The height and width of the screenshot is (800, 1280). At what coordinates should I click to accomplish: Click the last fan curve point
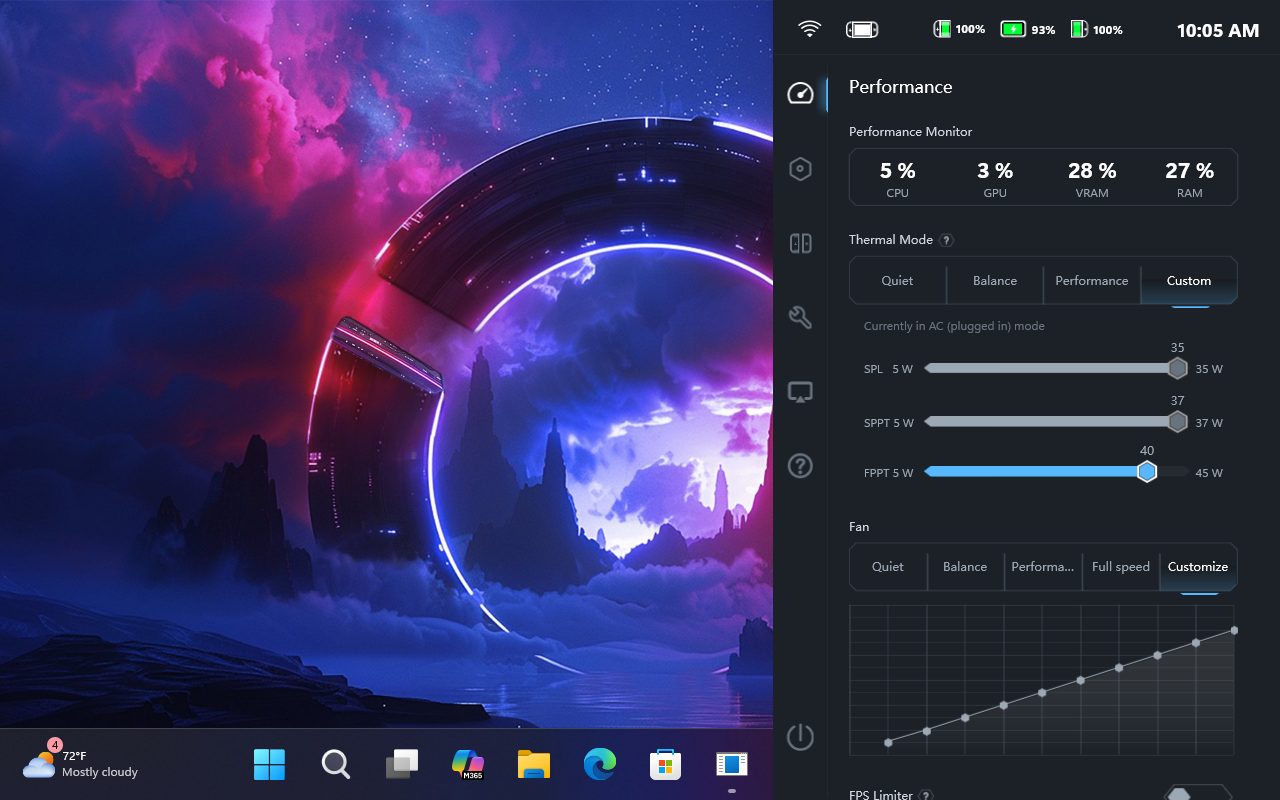click(1234, 630)
